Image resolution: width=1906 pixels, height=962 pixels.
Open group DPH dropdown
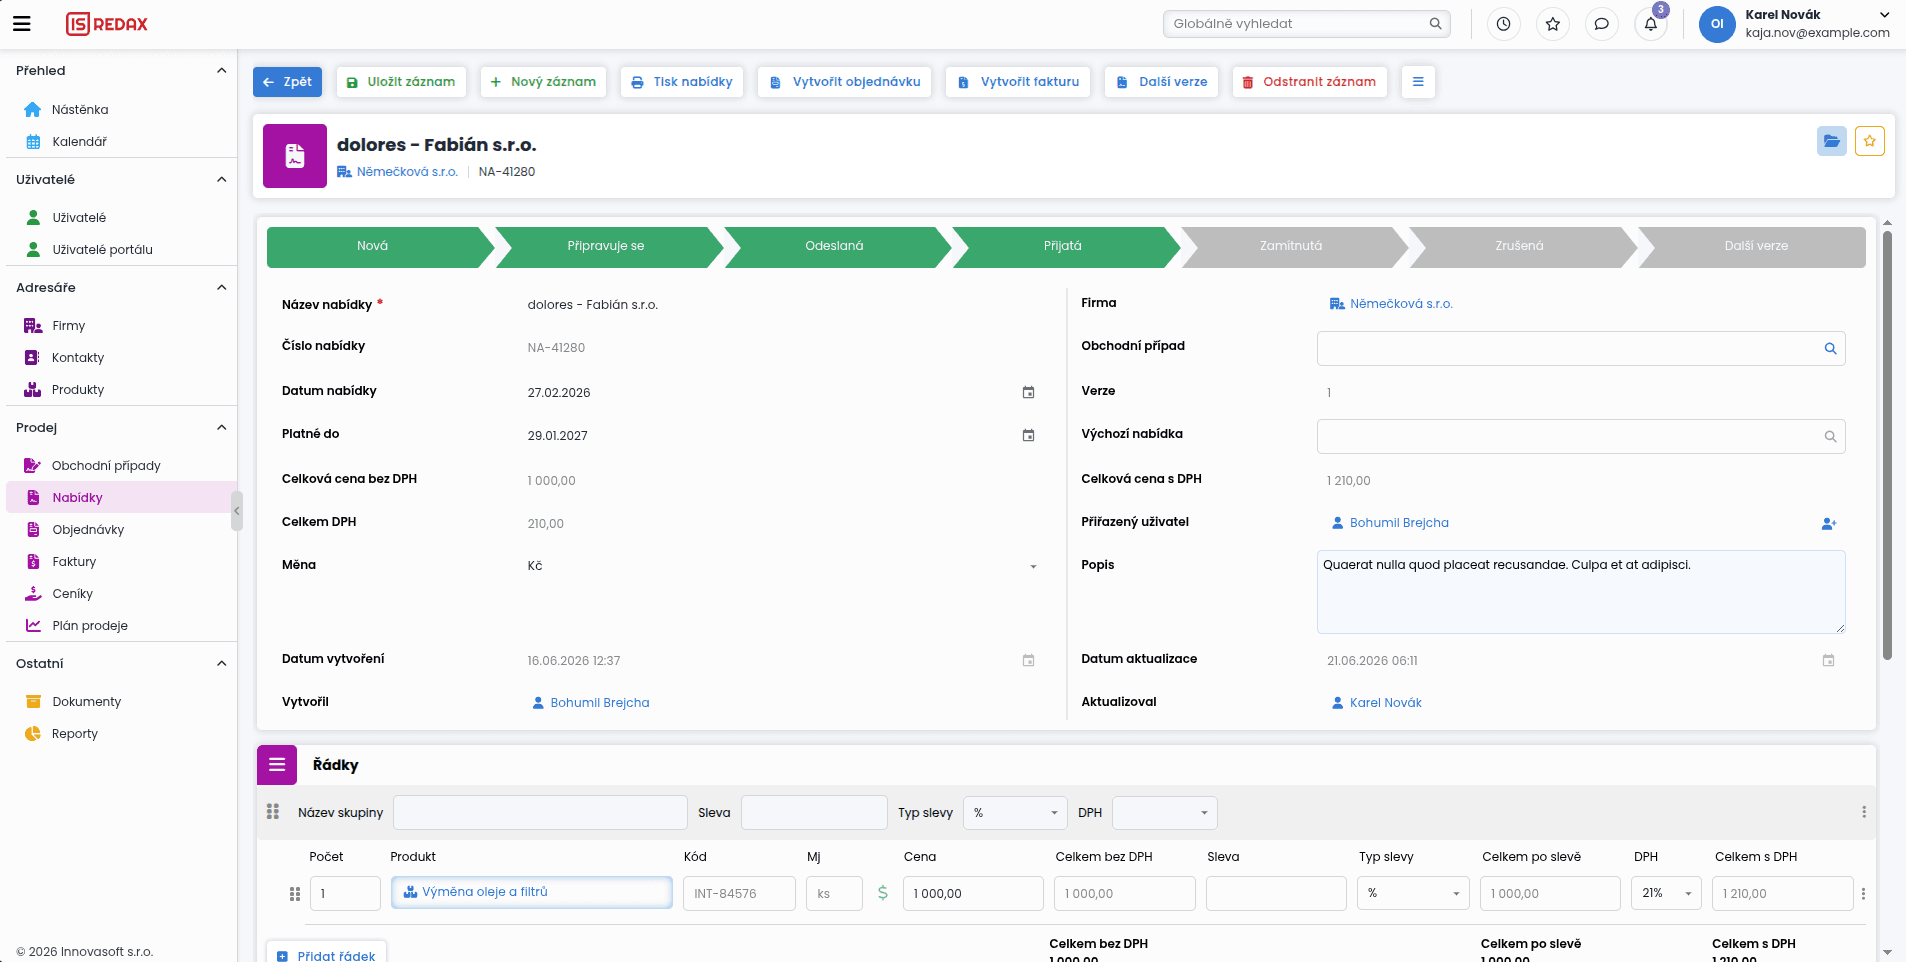tap(1164, 813)
